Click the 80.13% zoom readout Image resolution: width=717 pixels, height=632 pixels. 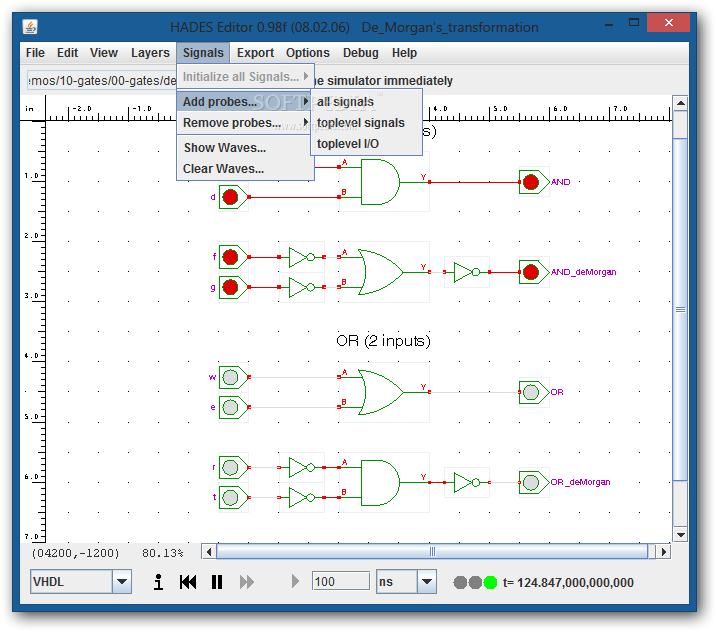tap(162, 553)
